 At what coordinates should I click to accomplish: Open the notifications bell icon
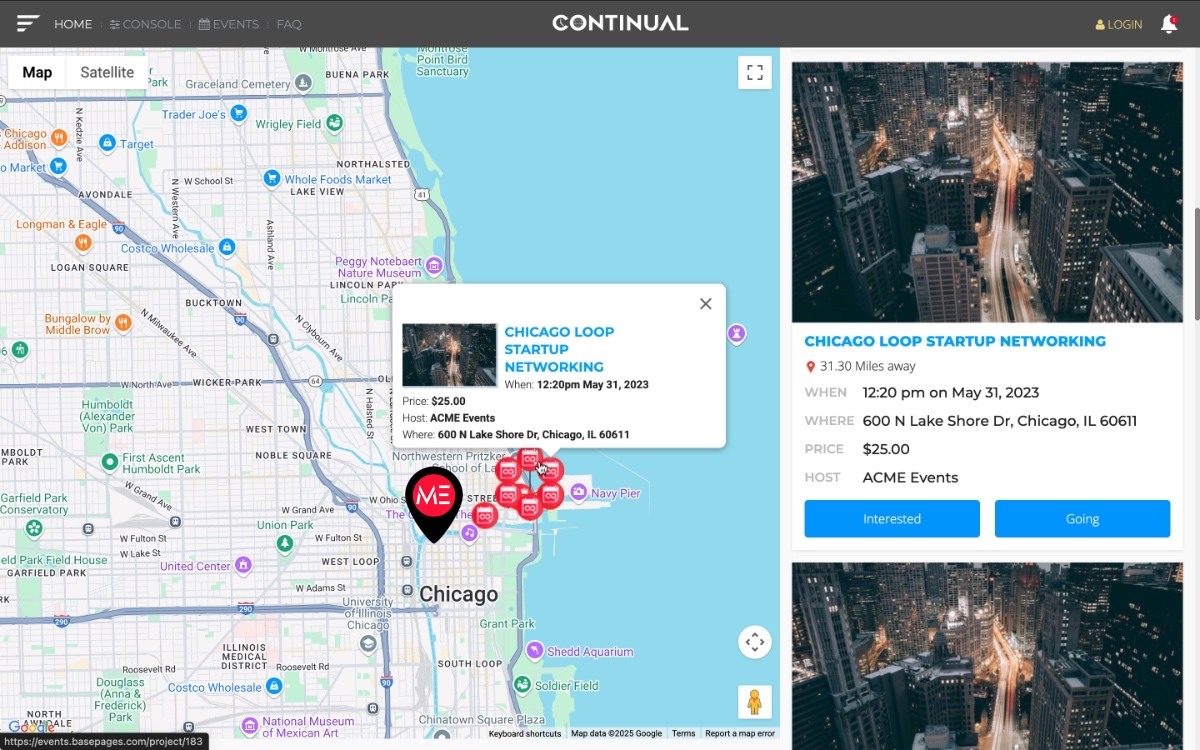click(x=1168, y=24)
